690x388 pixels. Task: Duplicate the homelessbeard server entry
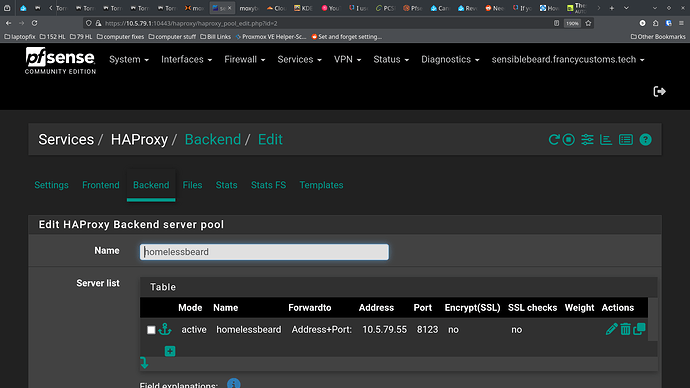coord(639,329)
